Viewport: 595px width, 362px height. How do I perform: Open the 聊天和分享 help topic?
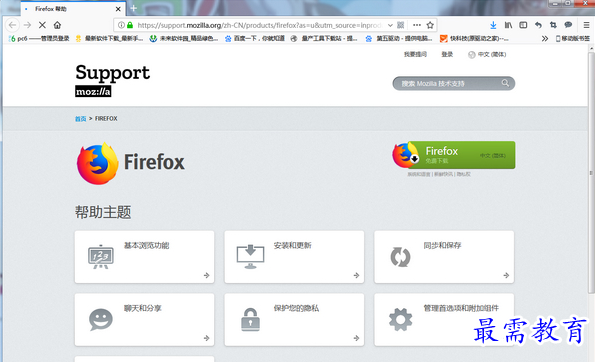point(145,320)
